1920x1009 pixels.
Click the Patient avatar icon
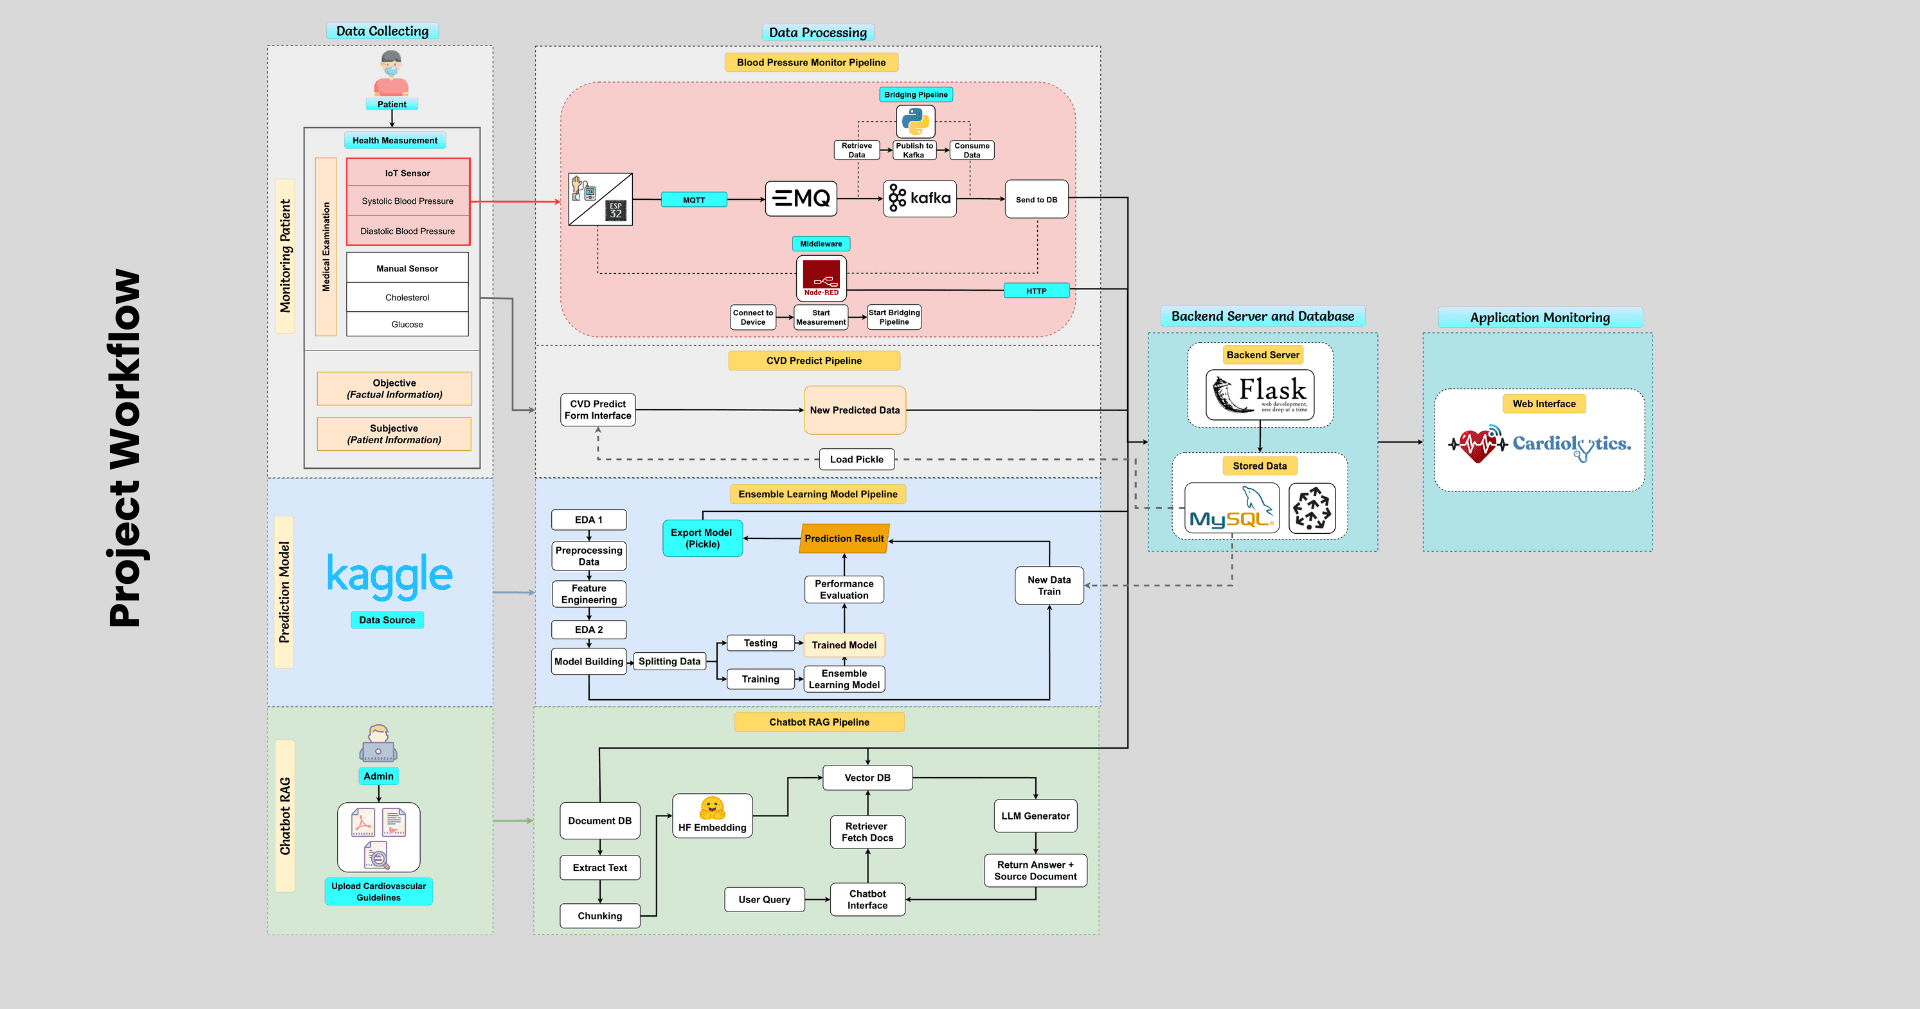391,73
